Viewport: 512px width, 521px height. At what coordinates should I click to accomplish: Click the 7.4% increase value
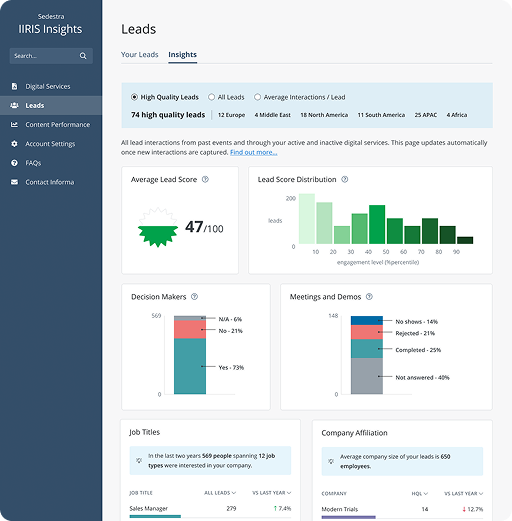(x=282, y=508)
